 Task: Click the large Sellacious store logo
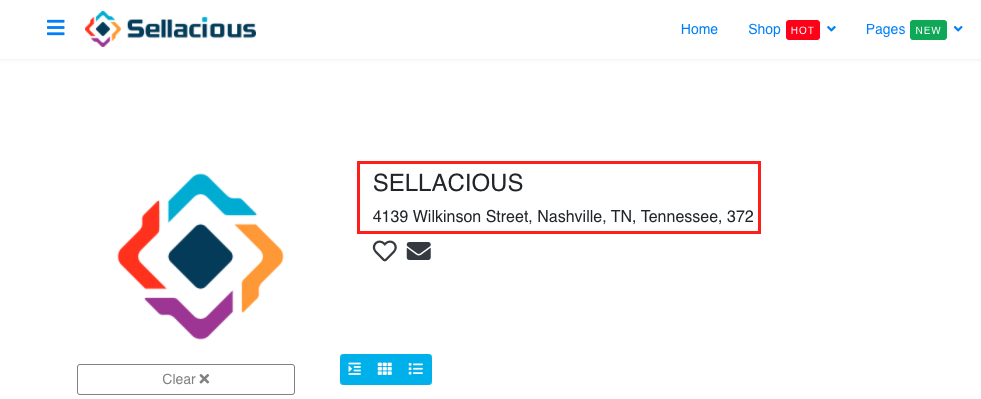200,256
